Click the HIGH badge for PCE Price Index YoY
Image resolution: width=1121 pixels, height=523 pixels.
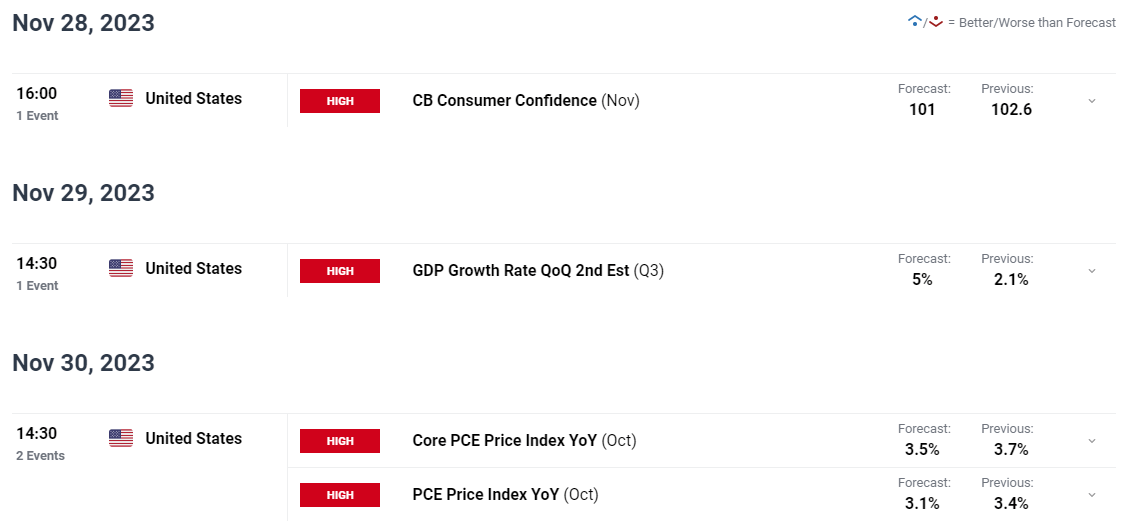340,494
